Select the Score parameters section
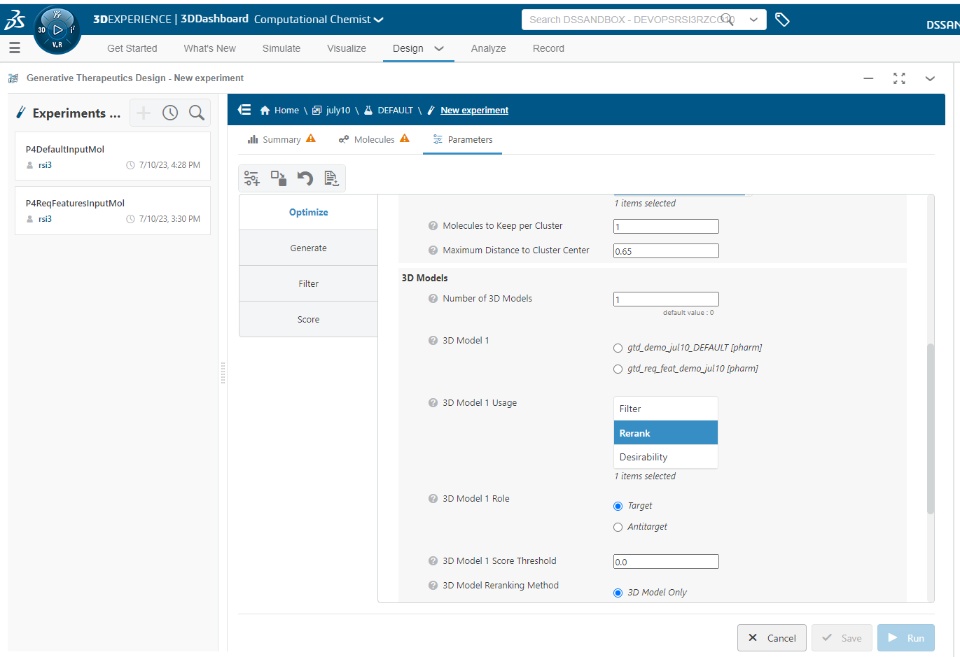Screen dimensions: 960x657 click(308, 320)
